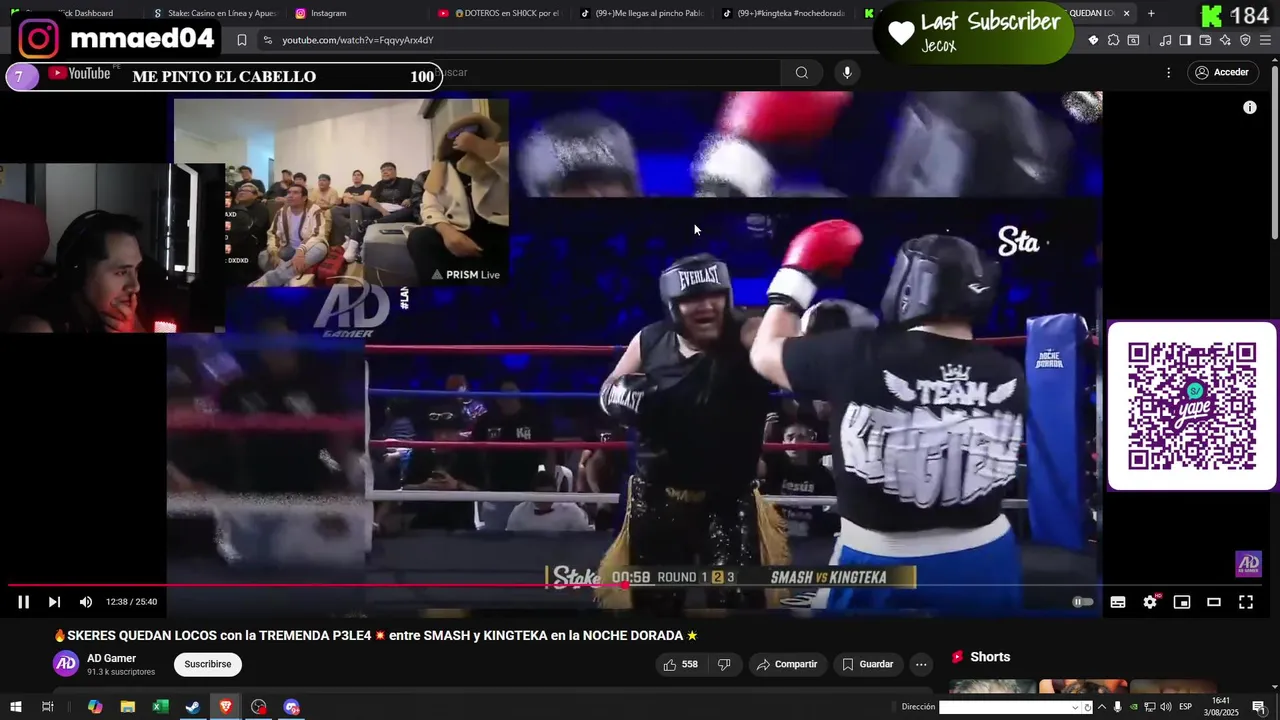Open Steam from the taskbar
The width and height of the screenshot is (1280, 720).
[x=193, y=707]
